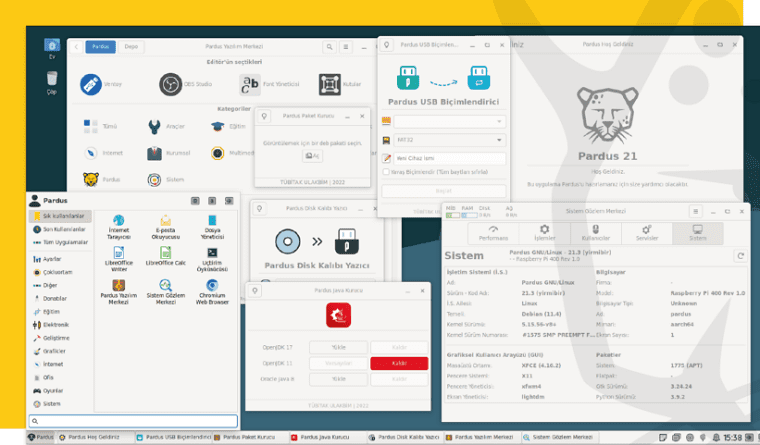Image resolution: width=760 pixels, height=445 pixels.
Task: Select Pardus category with leopard icon
Action: [x=91, y=179]
